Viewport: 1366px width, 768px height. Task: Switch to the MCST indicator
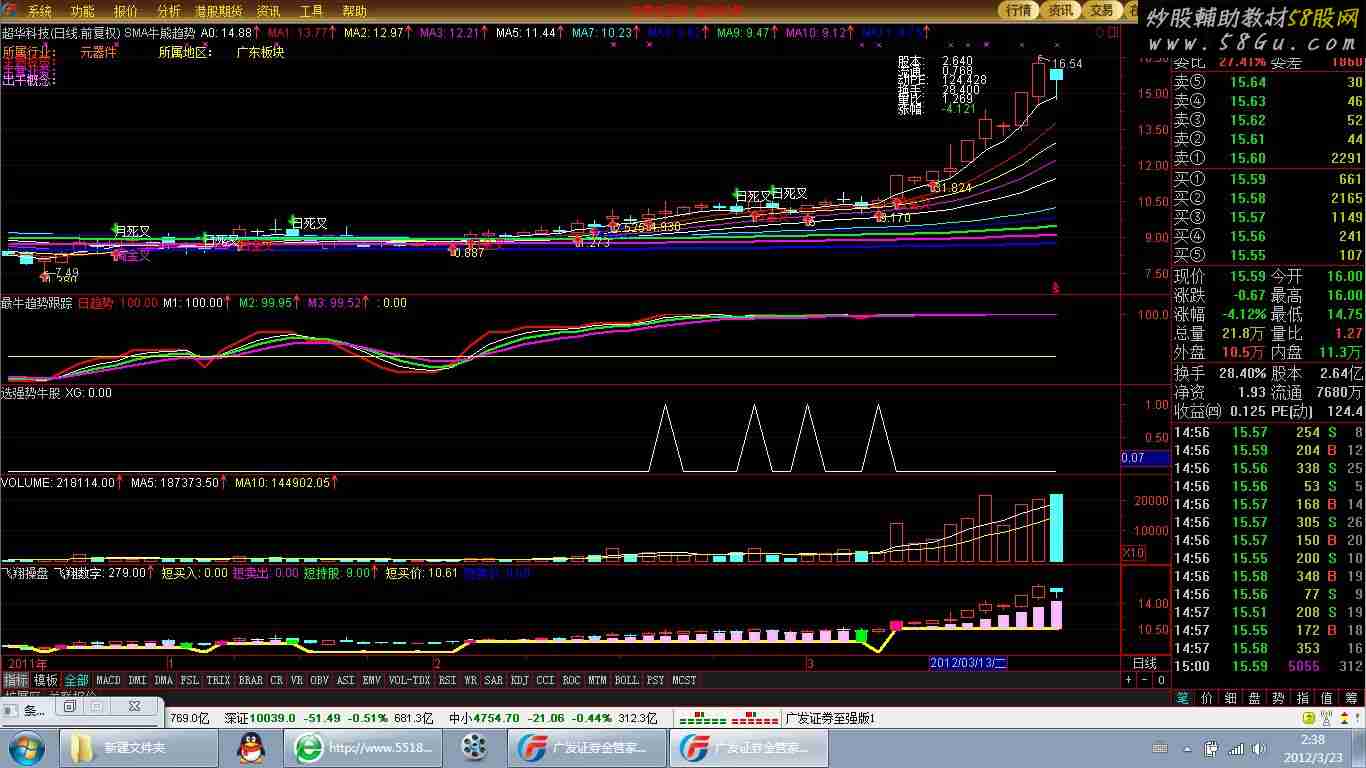tap(684, 680)
